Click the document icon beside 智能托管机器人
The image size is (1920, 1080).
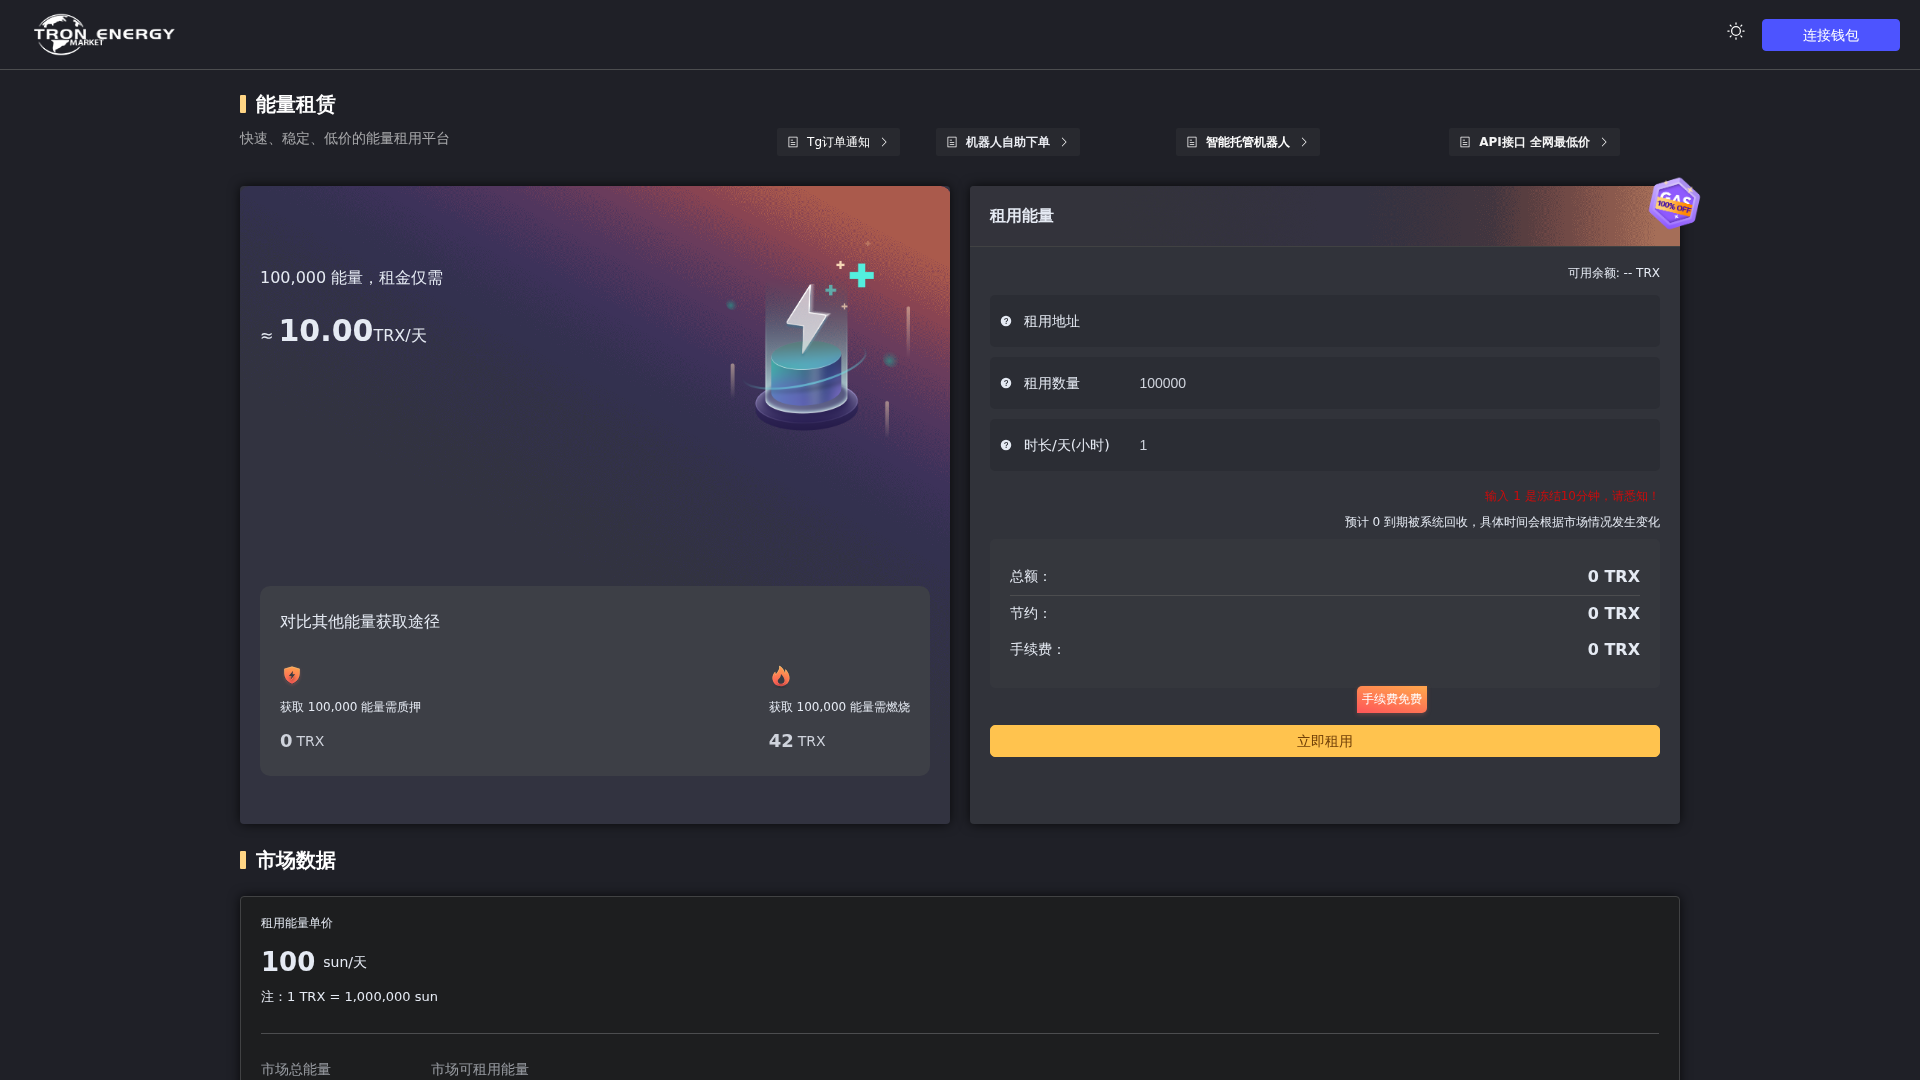pyautogui.click(x=1192, y=142)
